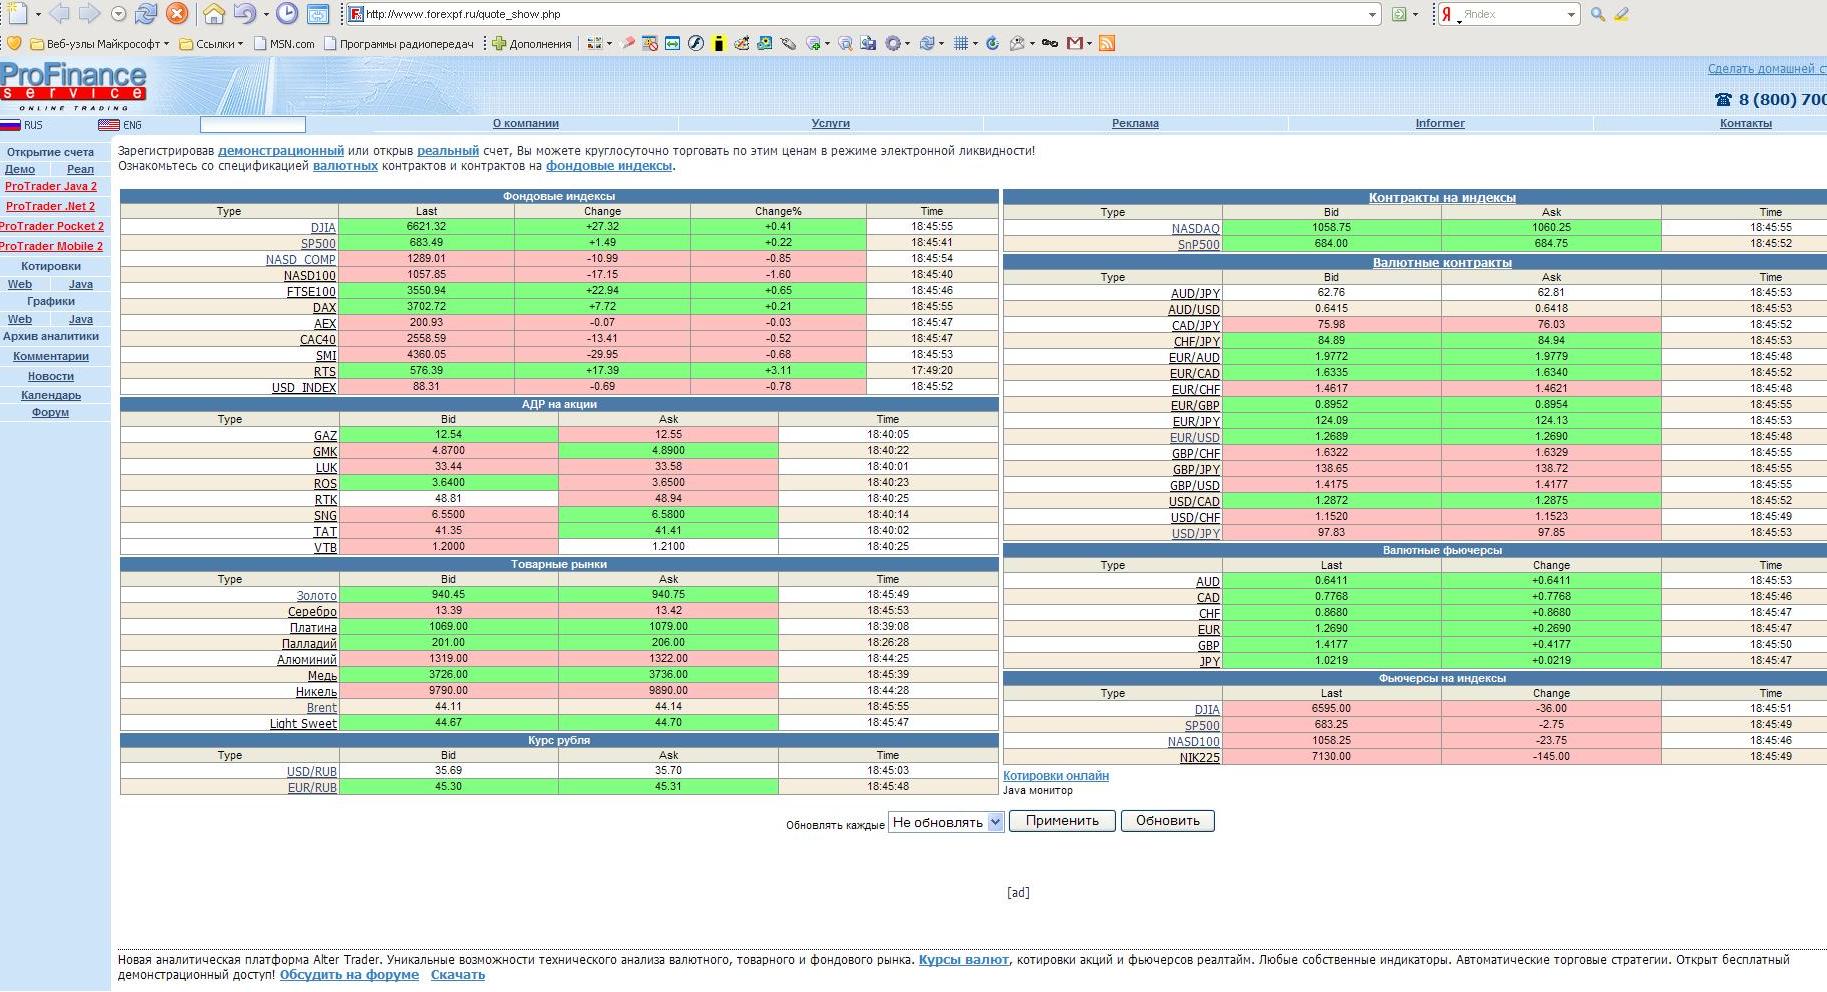Open the 'Реклама' menu item
The image size is (1827, 992).
1135,124
